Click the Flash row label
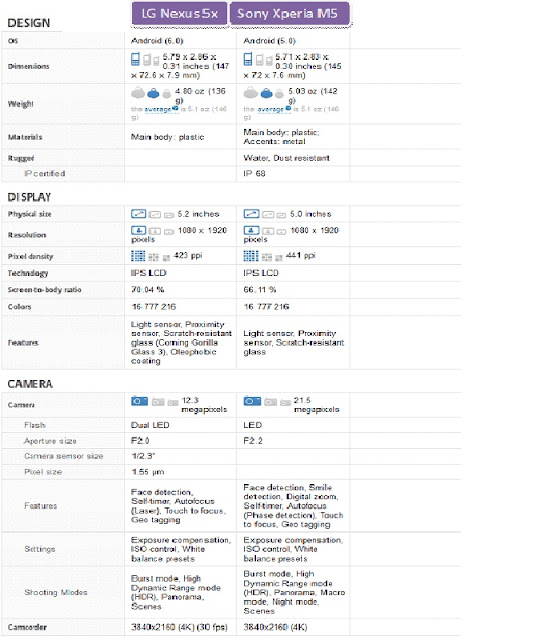 coord(35,425)
